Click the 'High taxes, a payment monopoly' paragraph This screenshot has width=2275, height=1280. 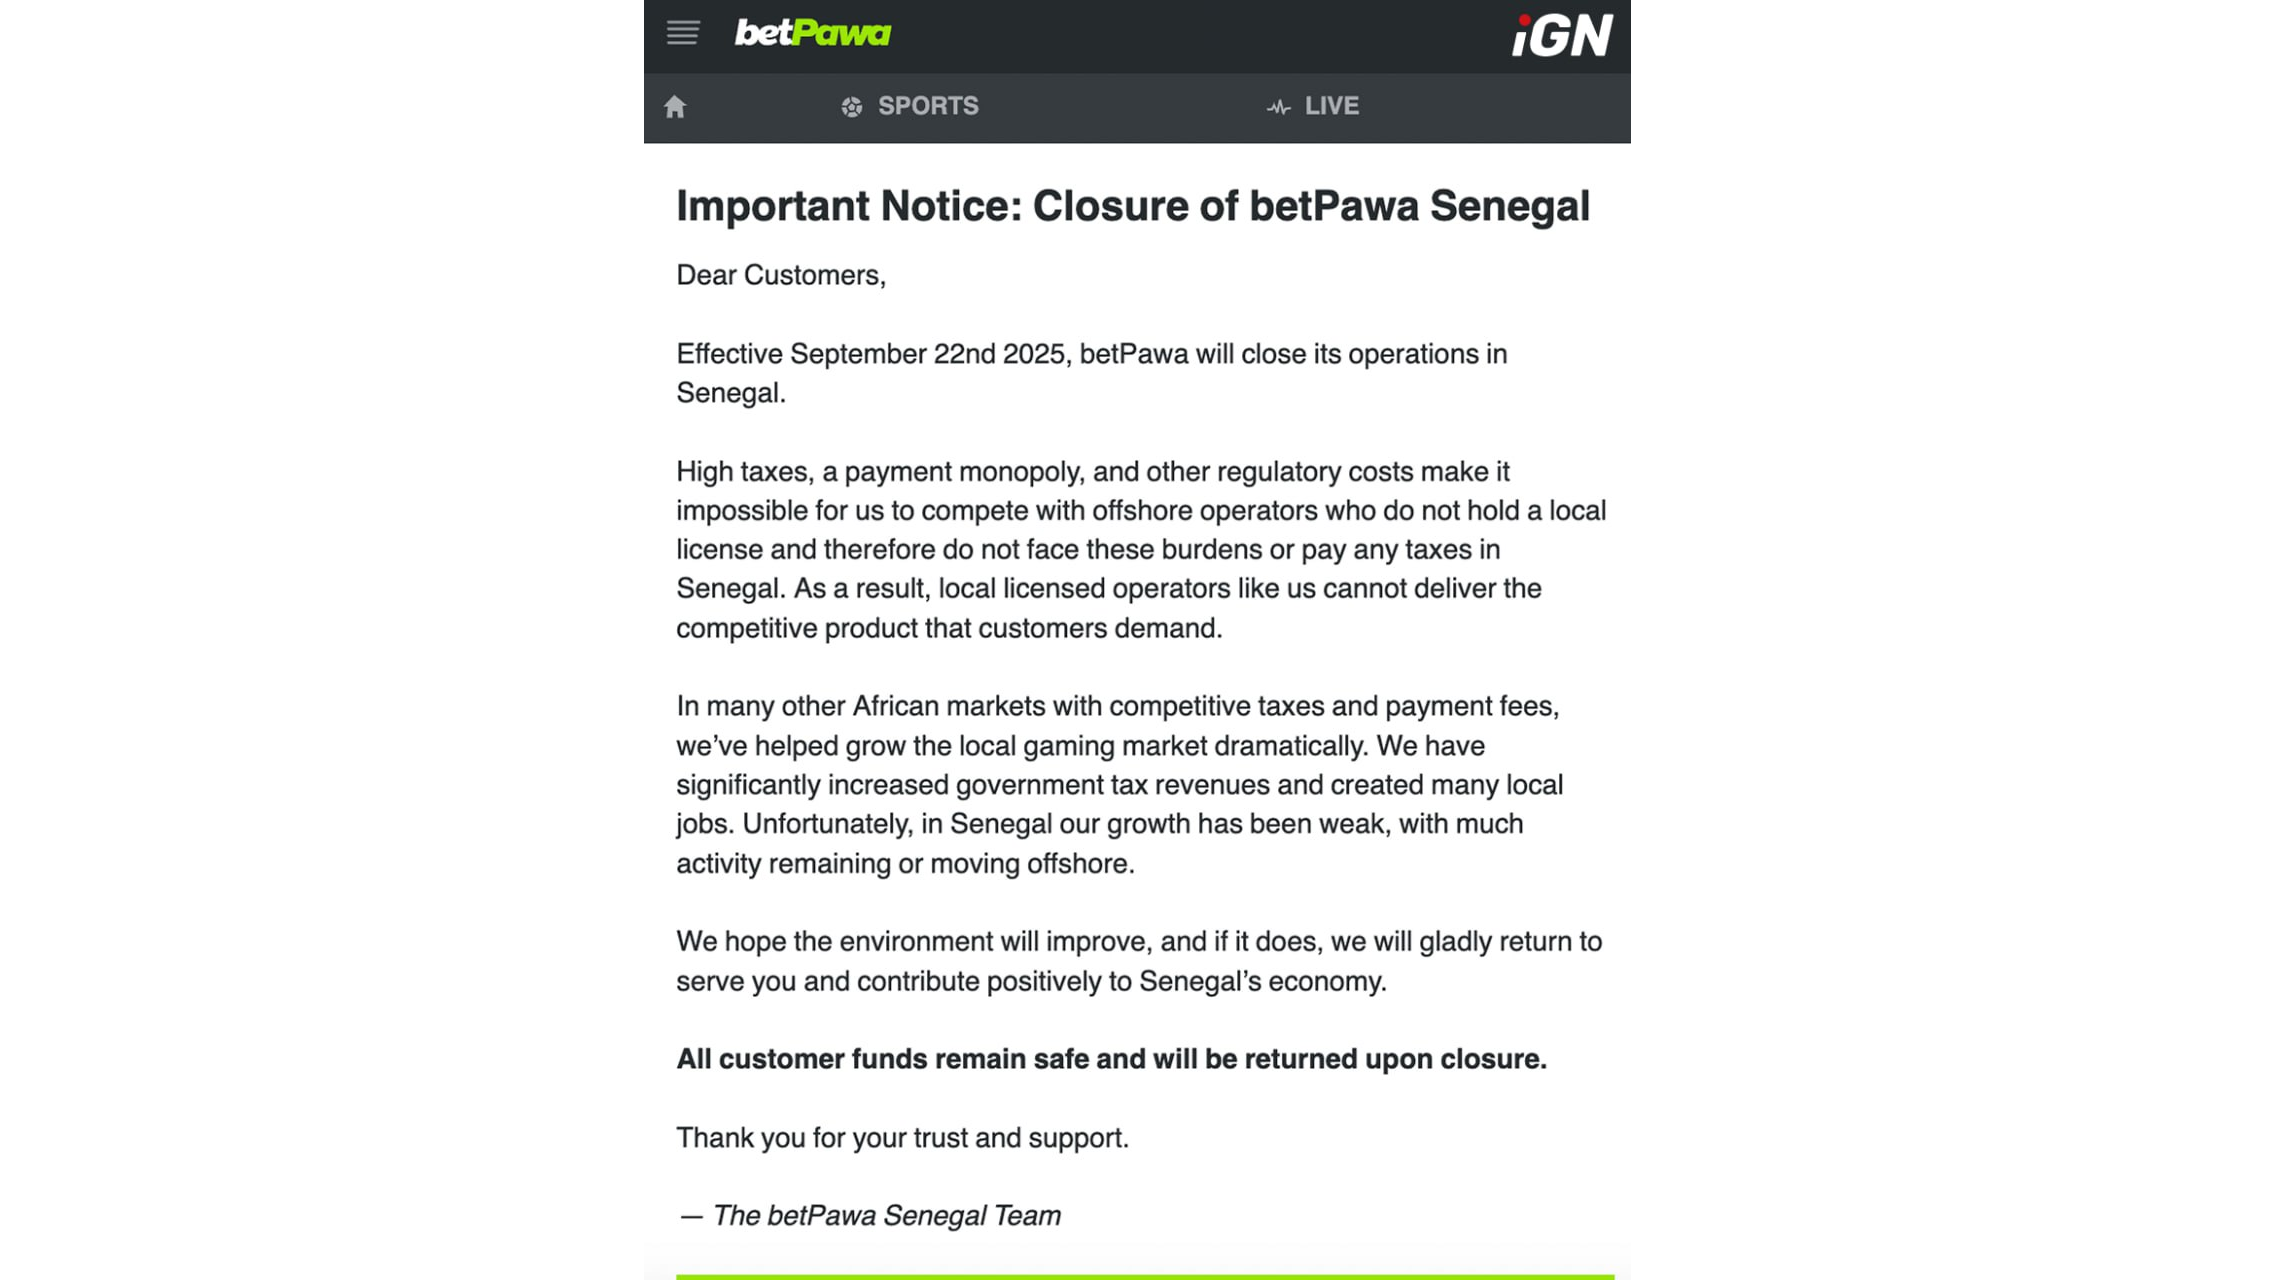pos(1140,549)
